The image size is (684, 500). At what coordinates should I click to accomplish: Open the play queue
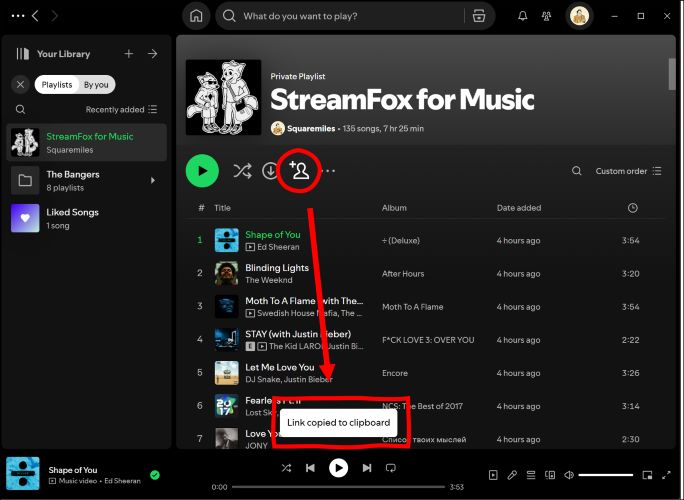[531, 475]
